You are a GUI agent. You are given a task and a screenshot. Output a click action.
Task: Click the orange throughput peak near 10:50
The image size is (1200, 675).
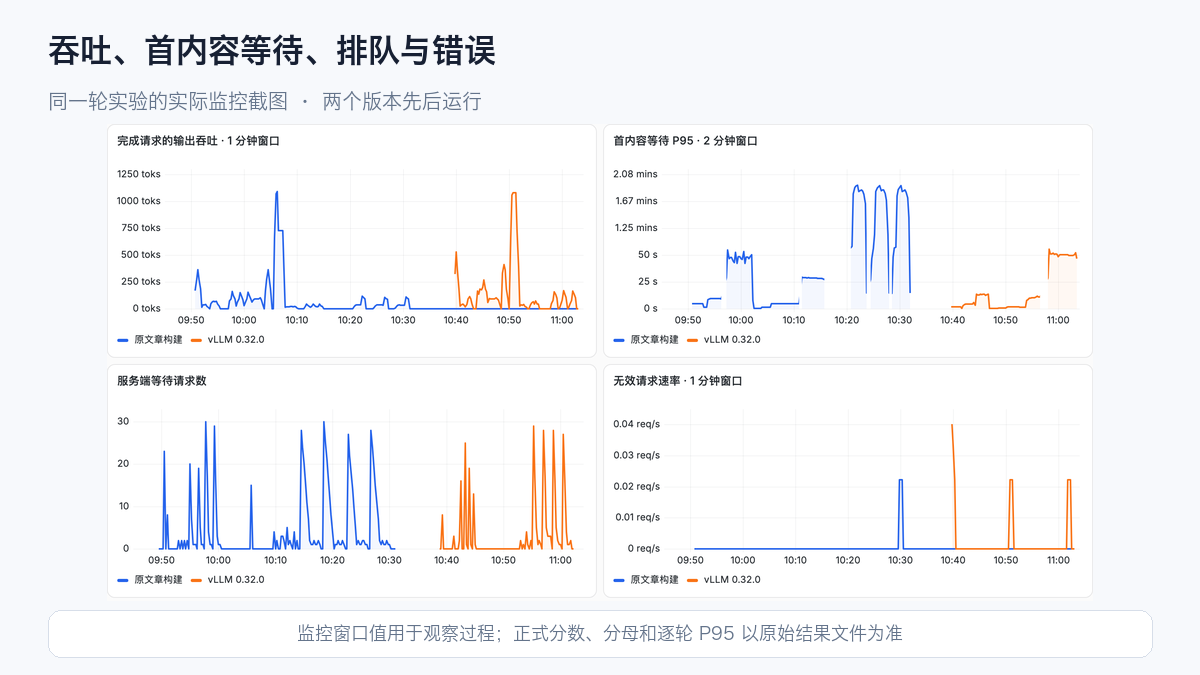tap(514, 194)
